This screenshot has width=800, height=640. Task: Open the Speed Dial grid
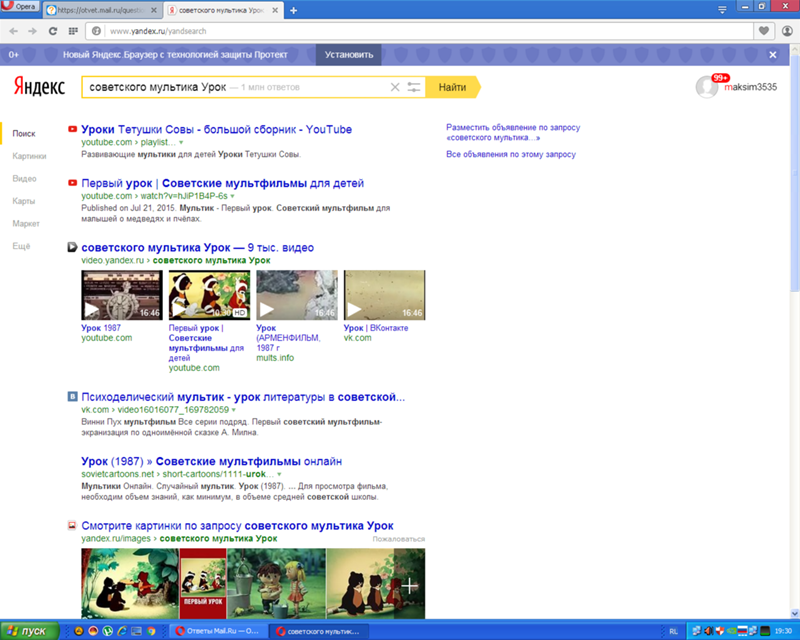coord(73,31)
